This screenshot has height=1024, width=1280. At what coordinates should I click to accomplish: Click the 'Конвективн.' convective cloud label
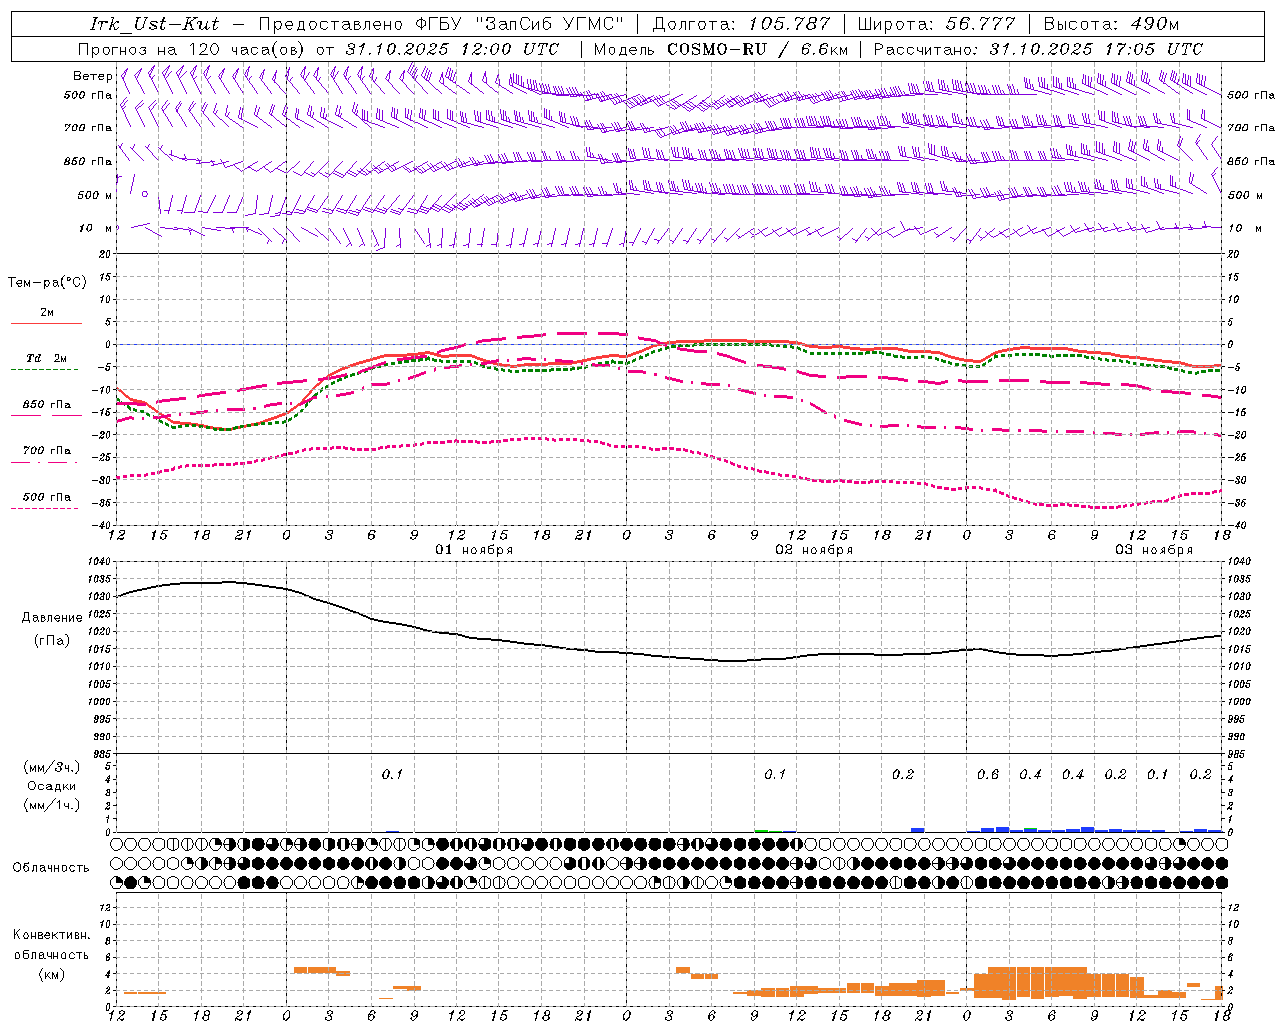52,935
